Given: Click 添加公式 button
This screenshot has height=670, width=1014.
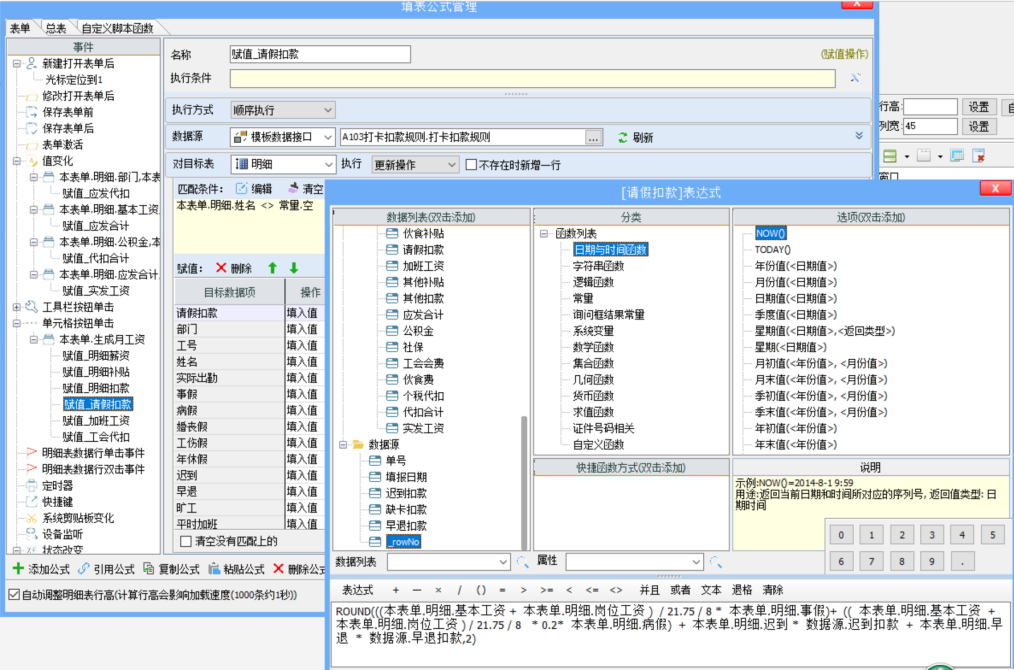Looking at the screenshot, I should (x=41, y=569).
